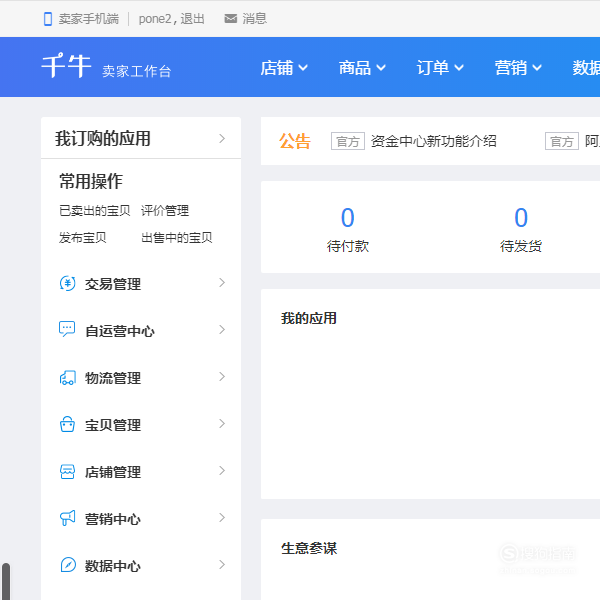
Task: Click the 公告 announcement heading
Action: tap(295, 141)
